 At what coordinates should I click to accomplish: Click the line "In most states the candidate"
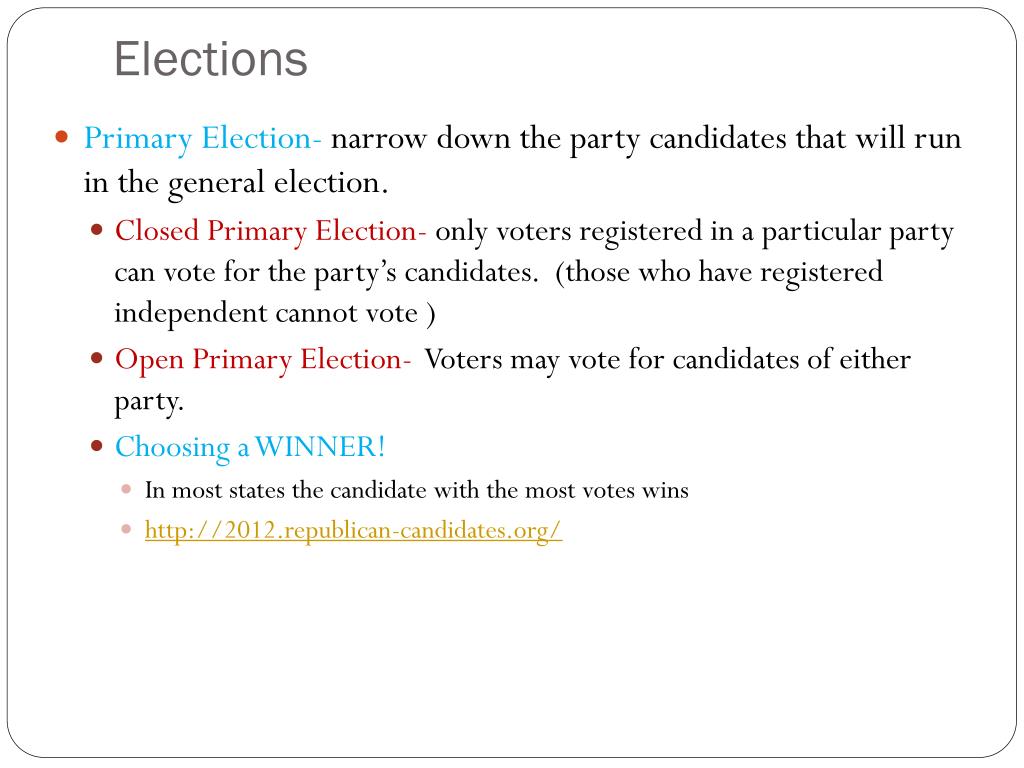(x=416, y=491)
